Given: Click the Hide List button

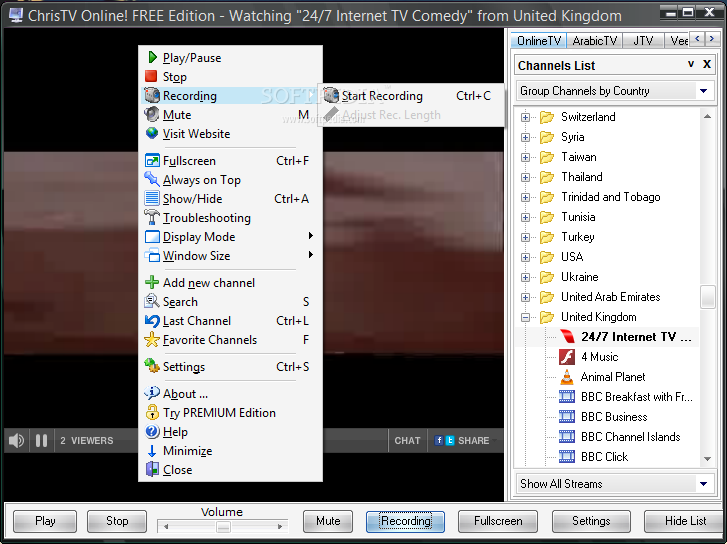Looking at the screenshot, I should (685, 521).
